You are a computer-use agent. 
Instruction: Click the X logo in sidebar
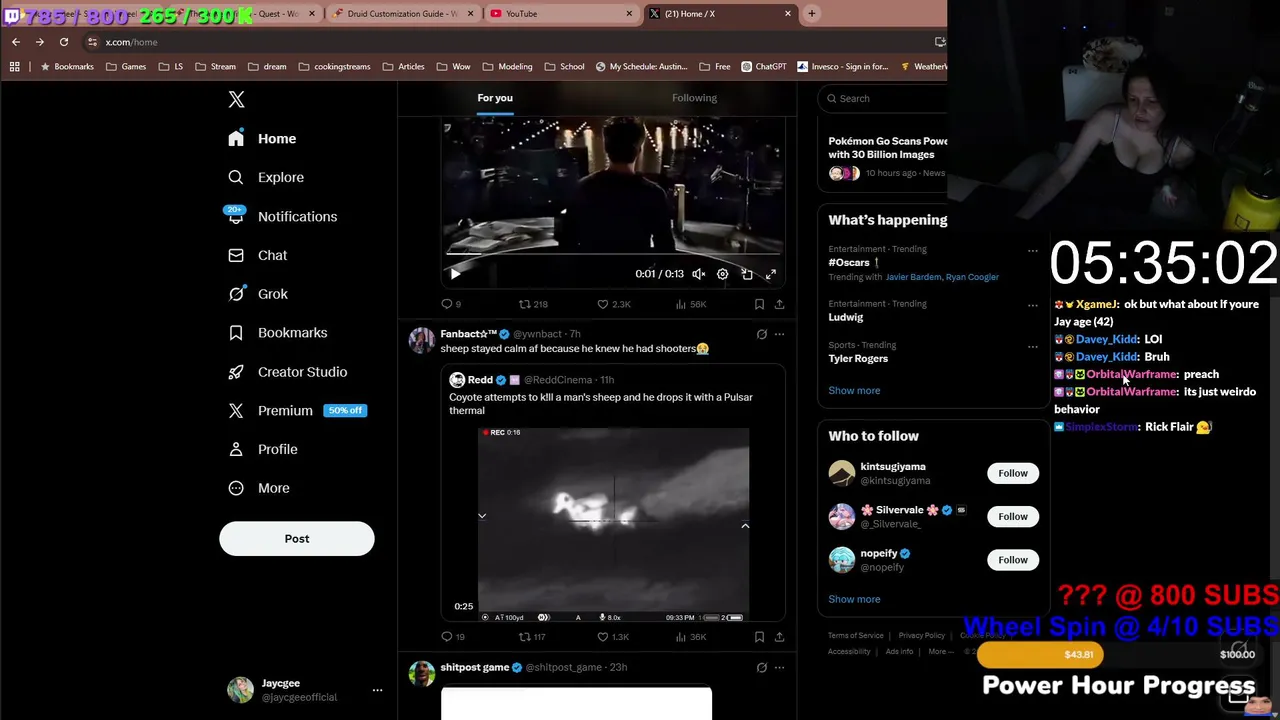[x=236, y=99]
